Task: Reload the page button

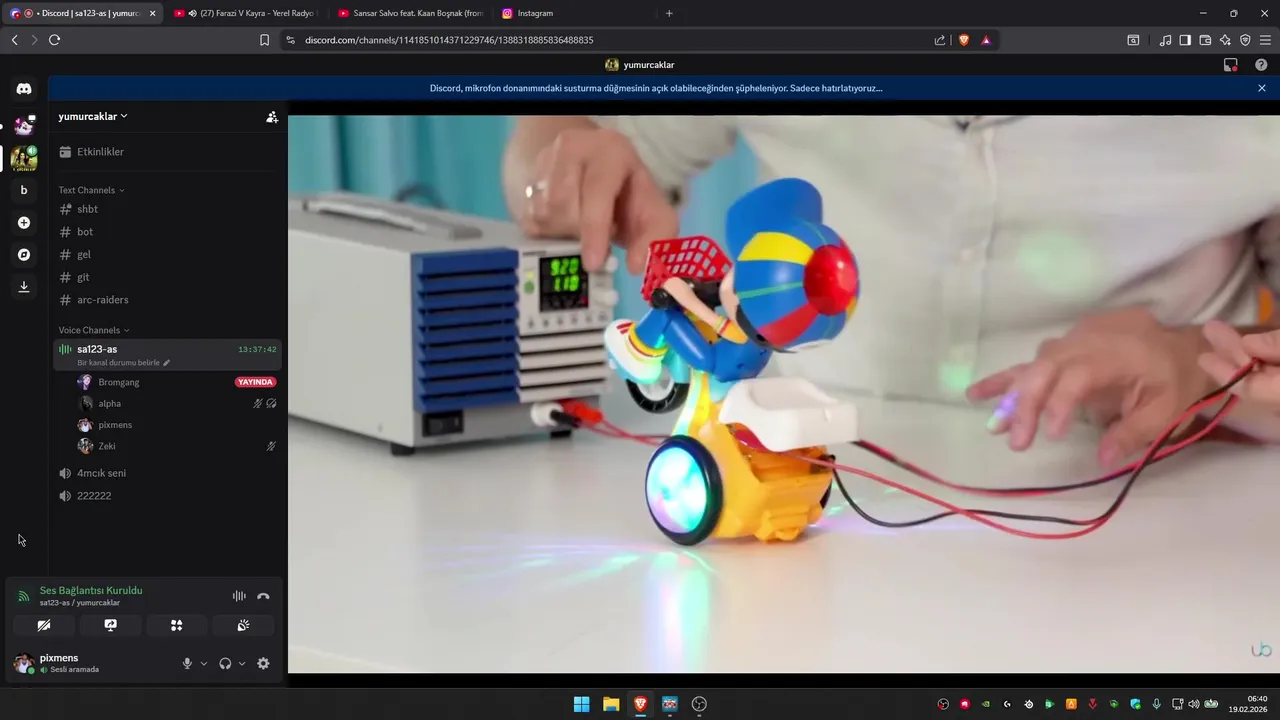Action: click(54, 40)
